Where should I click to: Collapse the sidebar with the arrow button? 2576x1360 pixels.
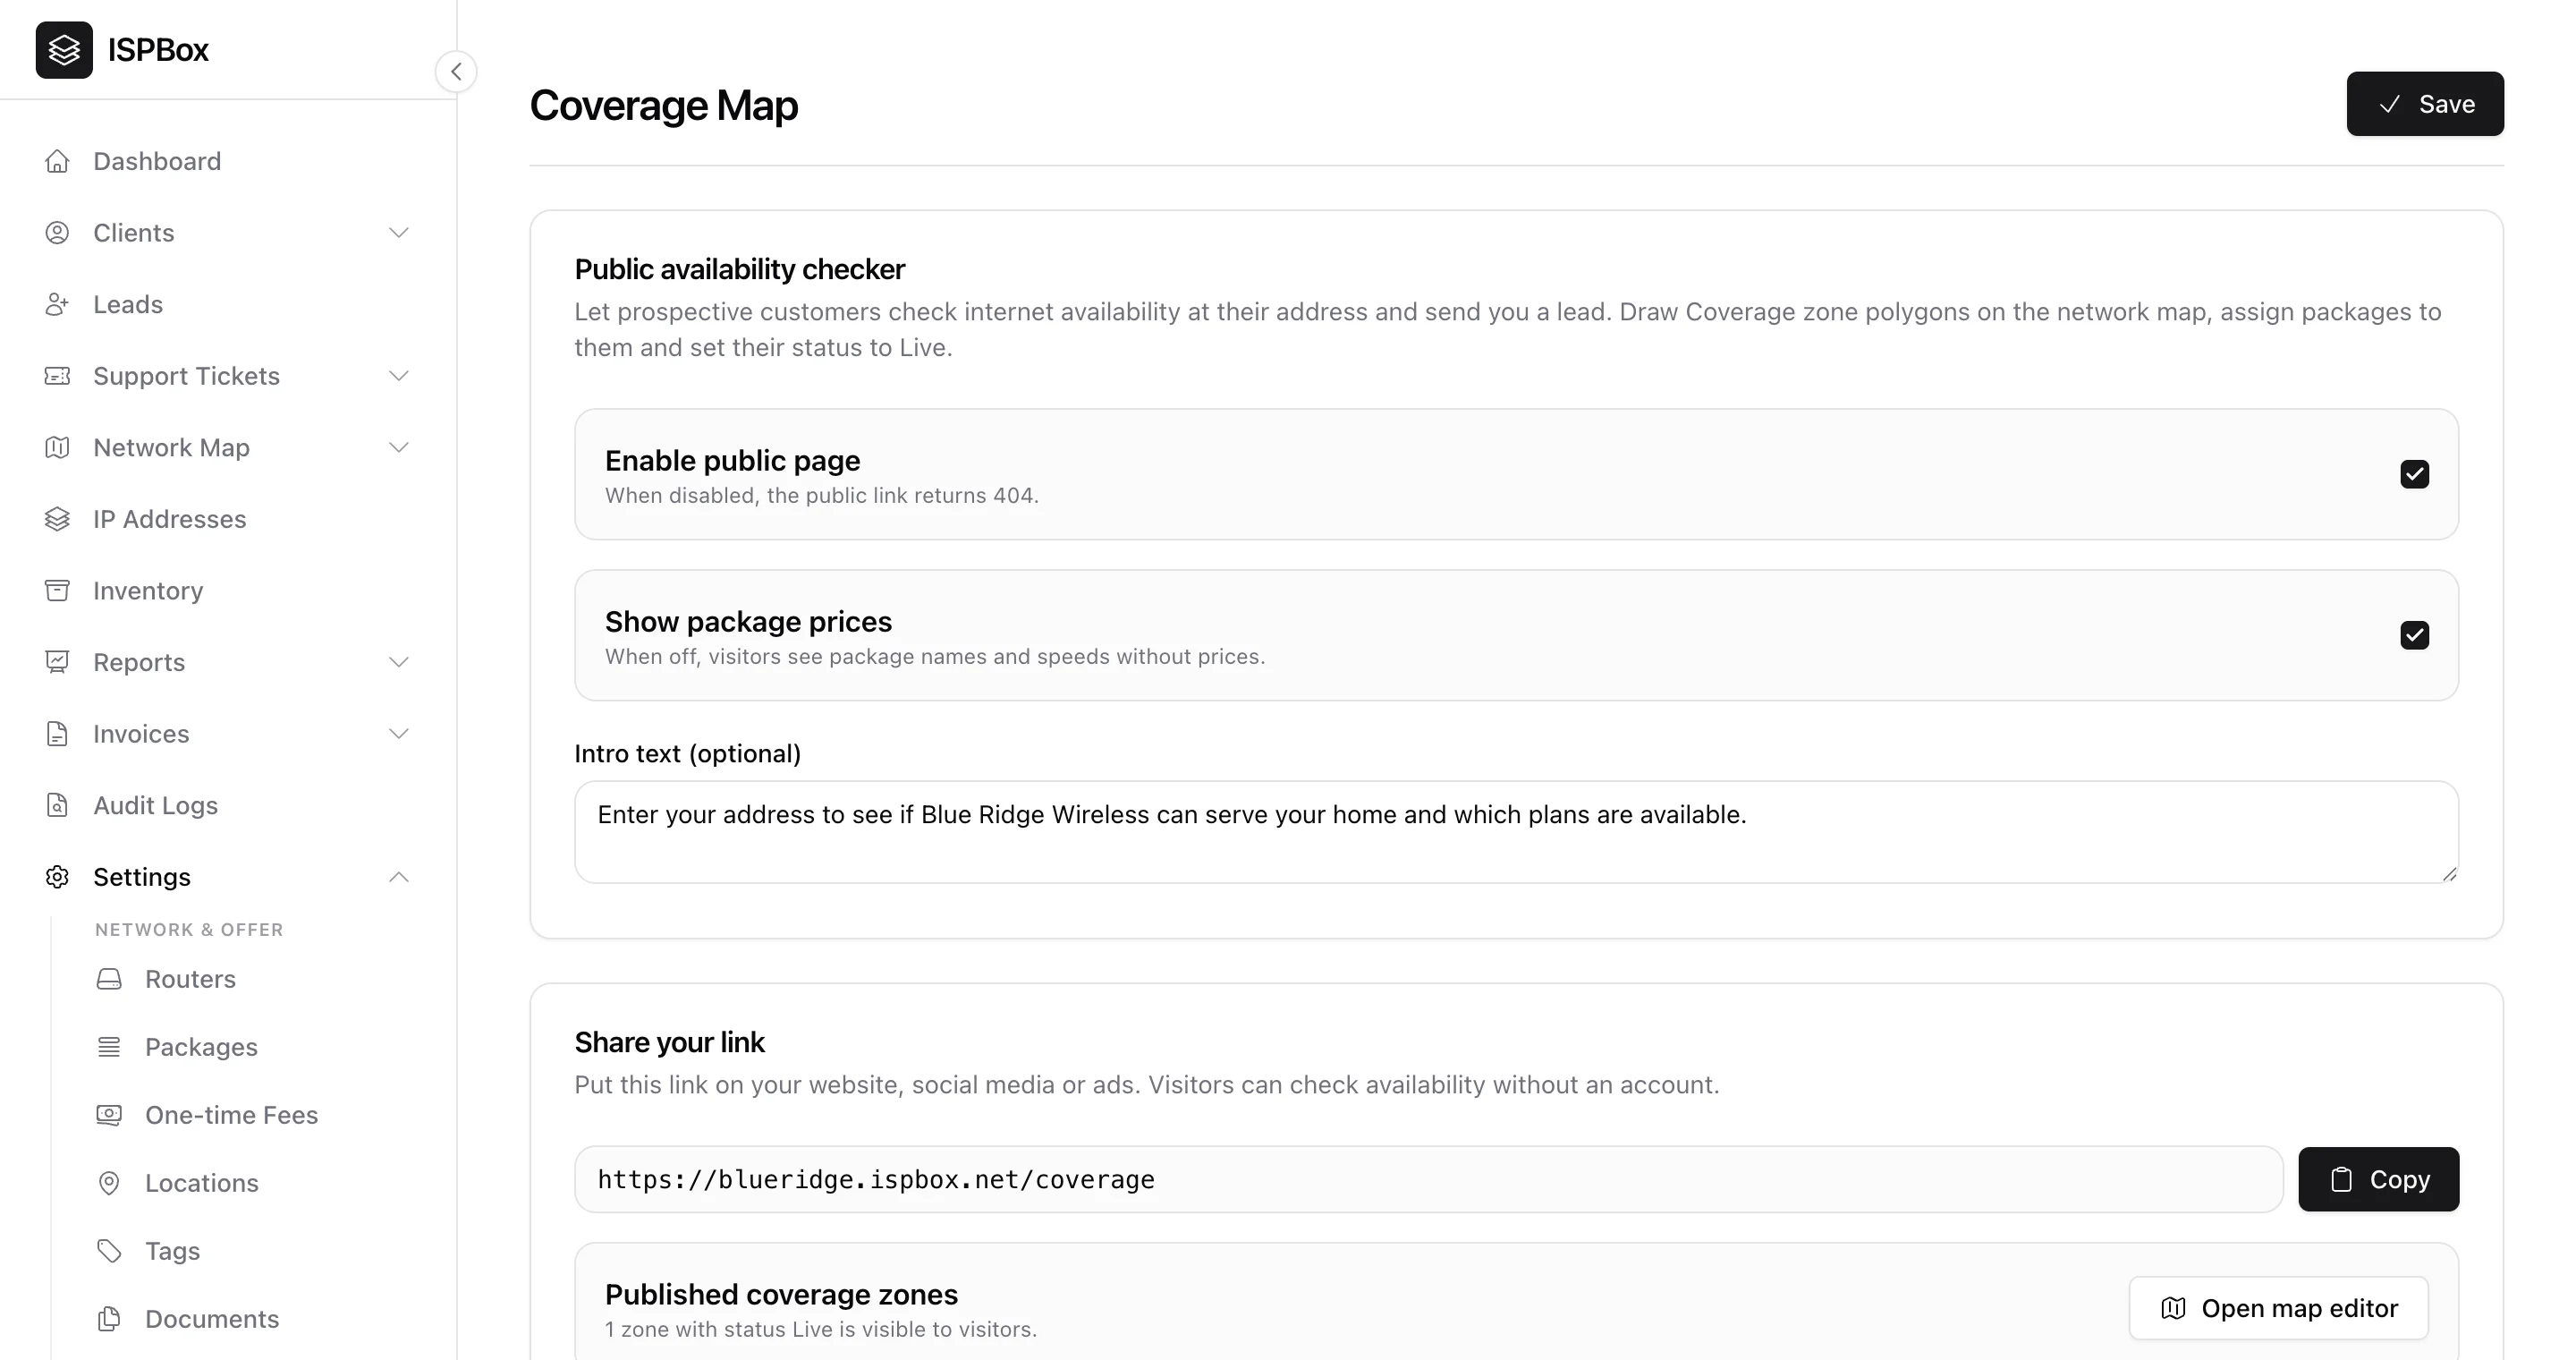coord(456,72)
